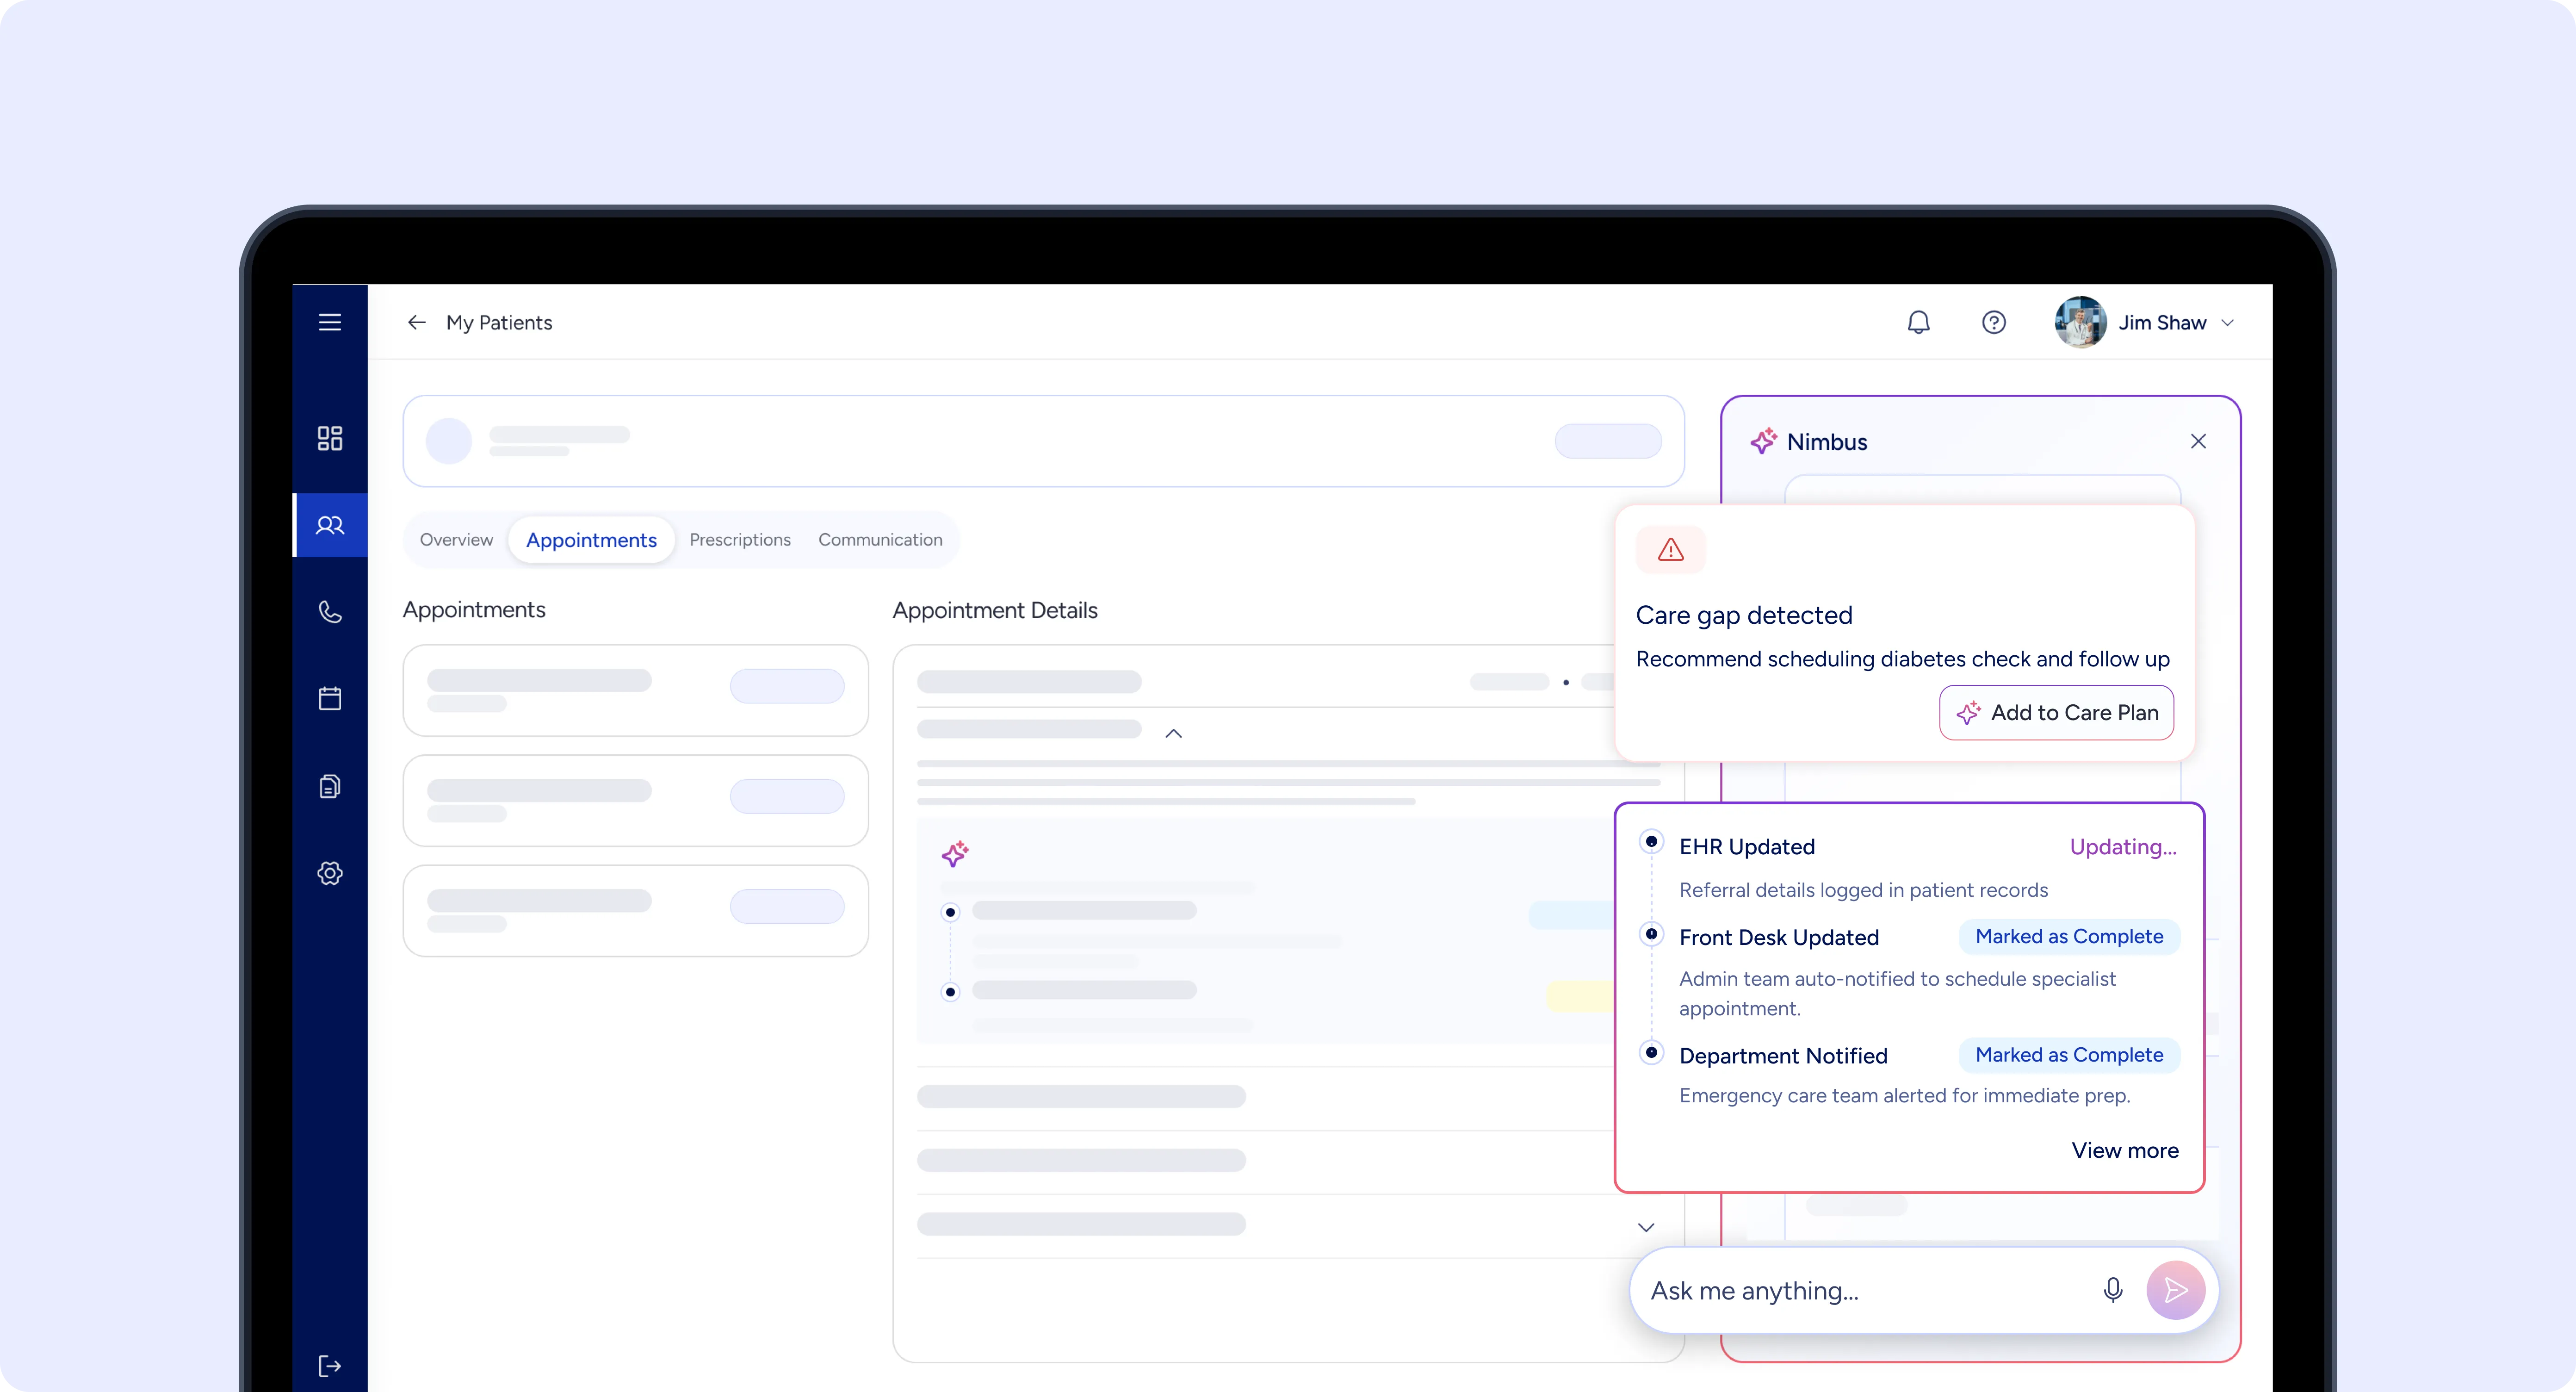Open the notifications bell
This screenshot has height=1392, width=2576.
[1918, 322]
